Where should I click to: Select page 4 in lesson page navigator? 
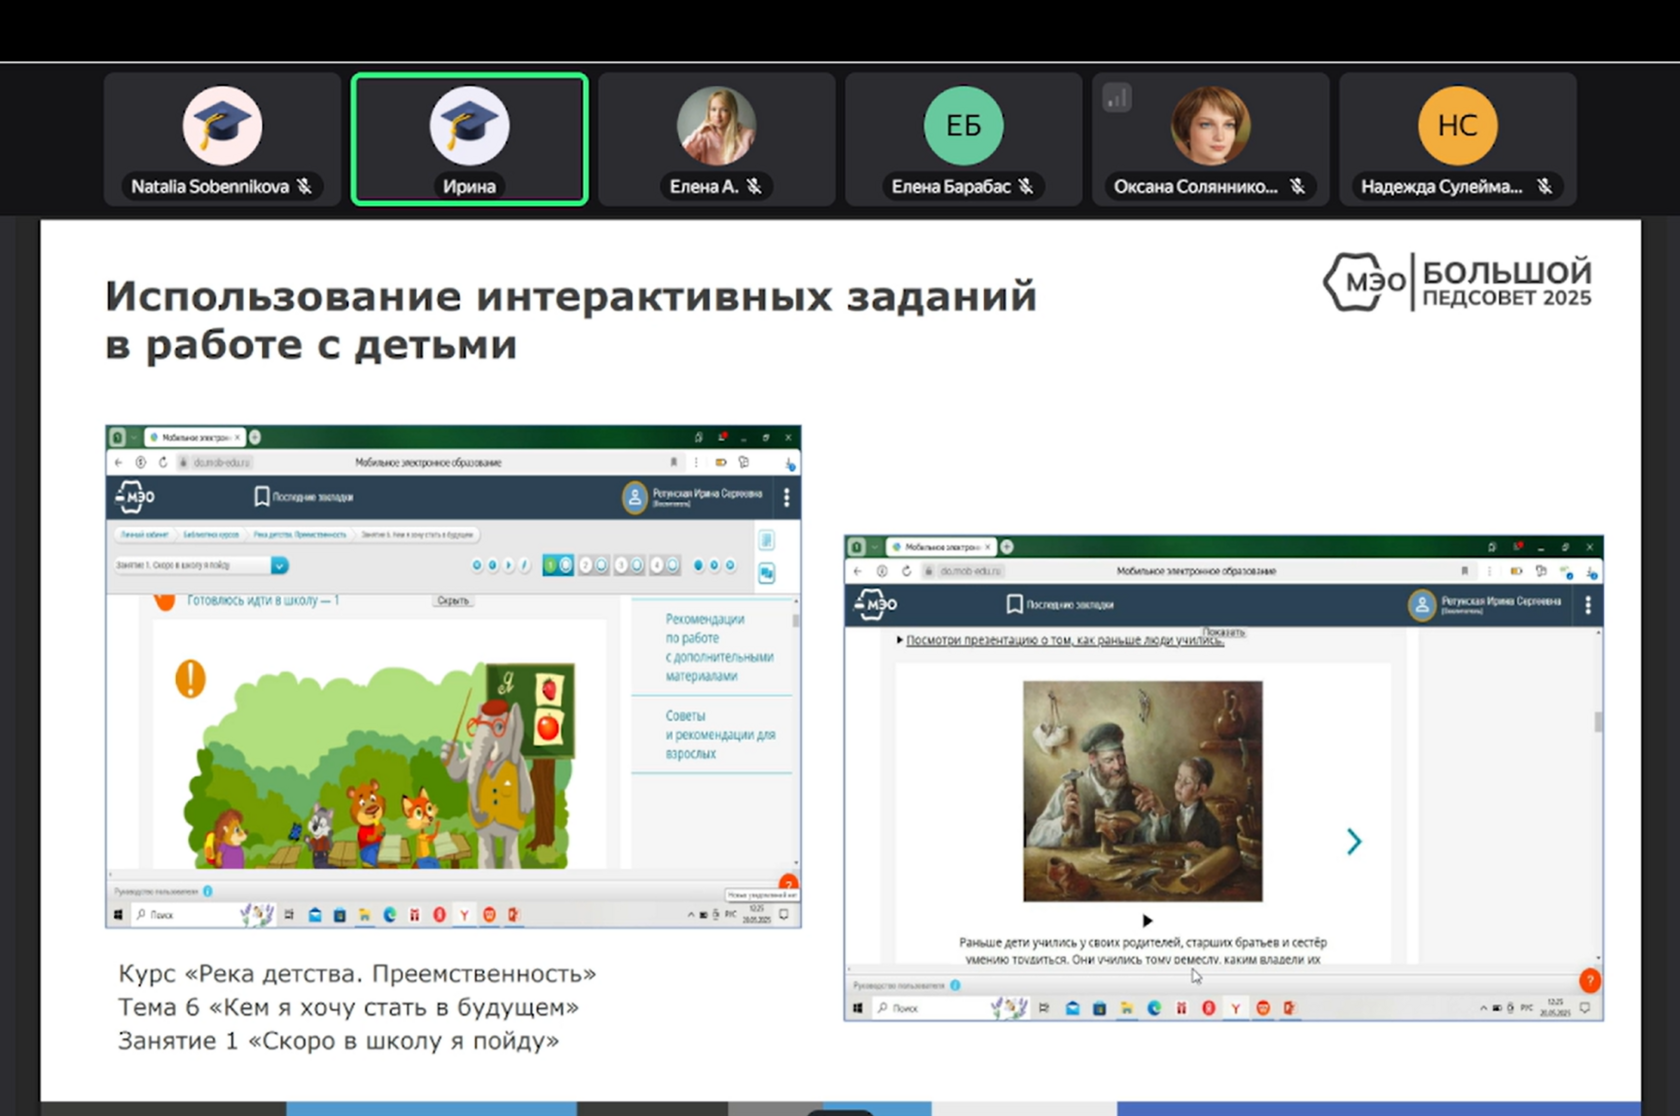coord(665,565)
